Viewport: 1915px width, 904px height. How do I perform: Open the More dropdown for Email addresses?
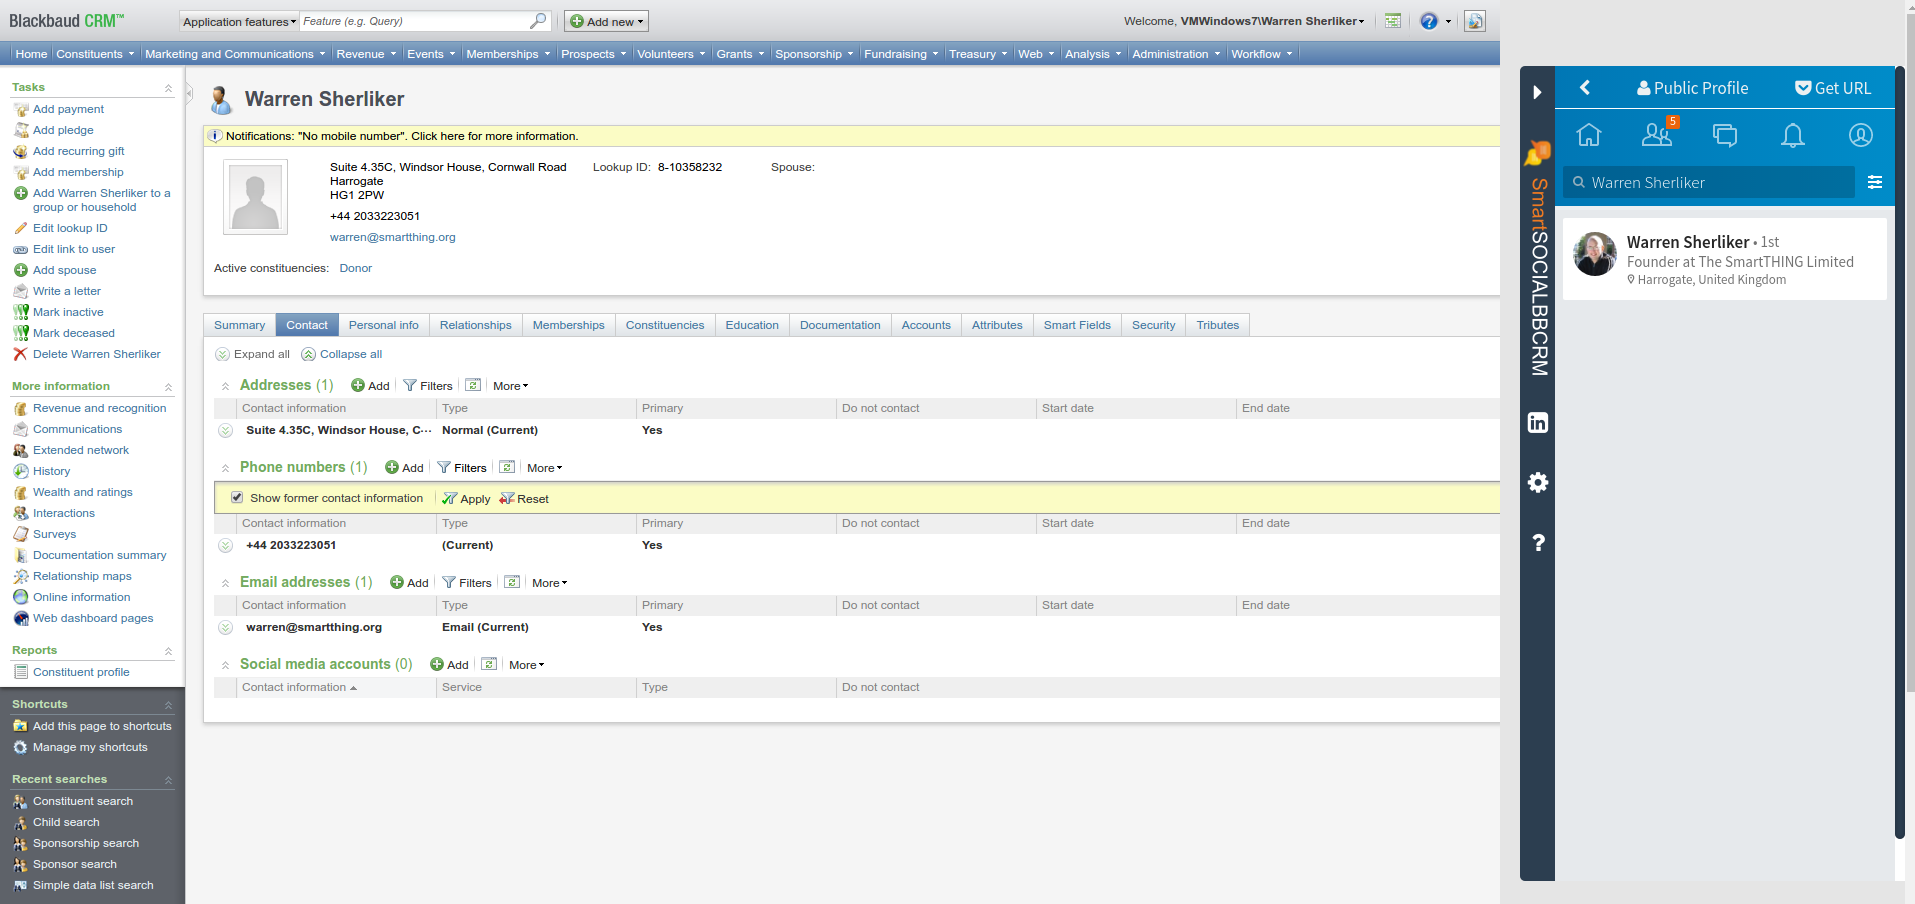[x=549, y=583]
